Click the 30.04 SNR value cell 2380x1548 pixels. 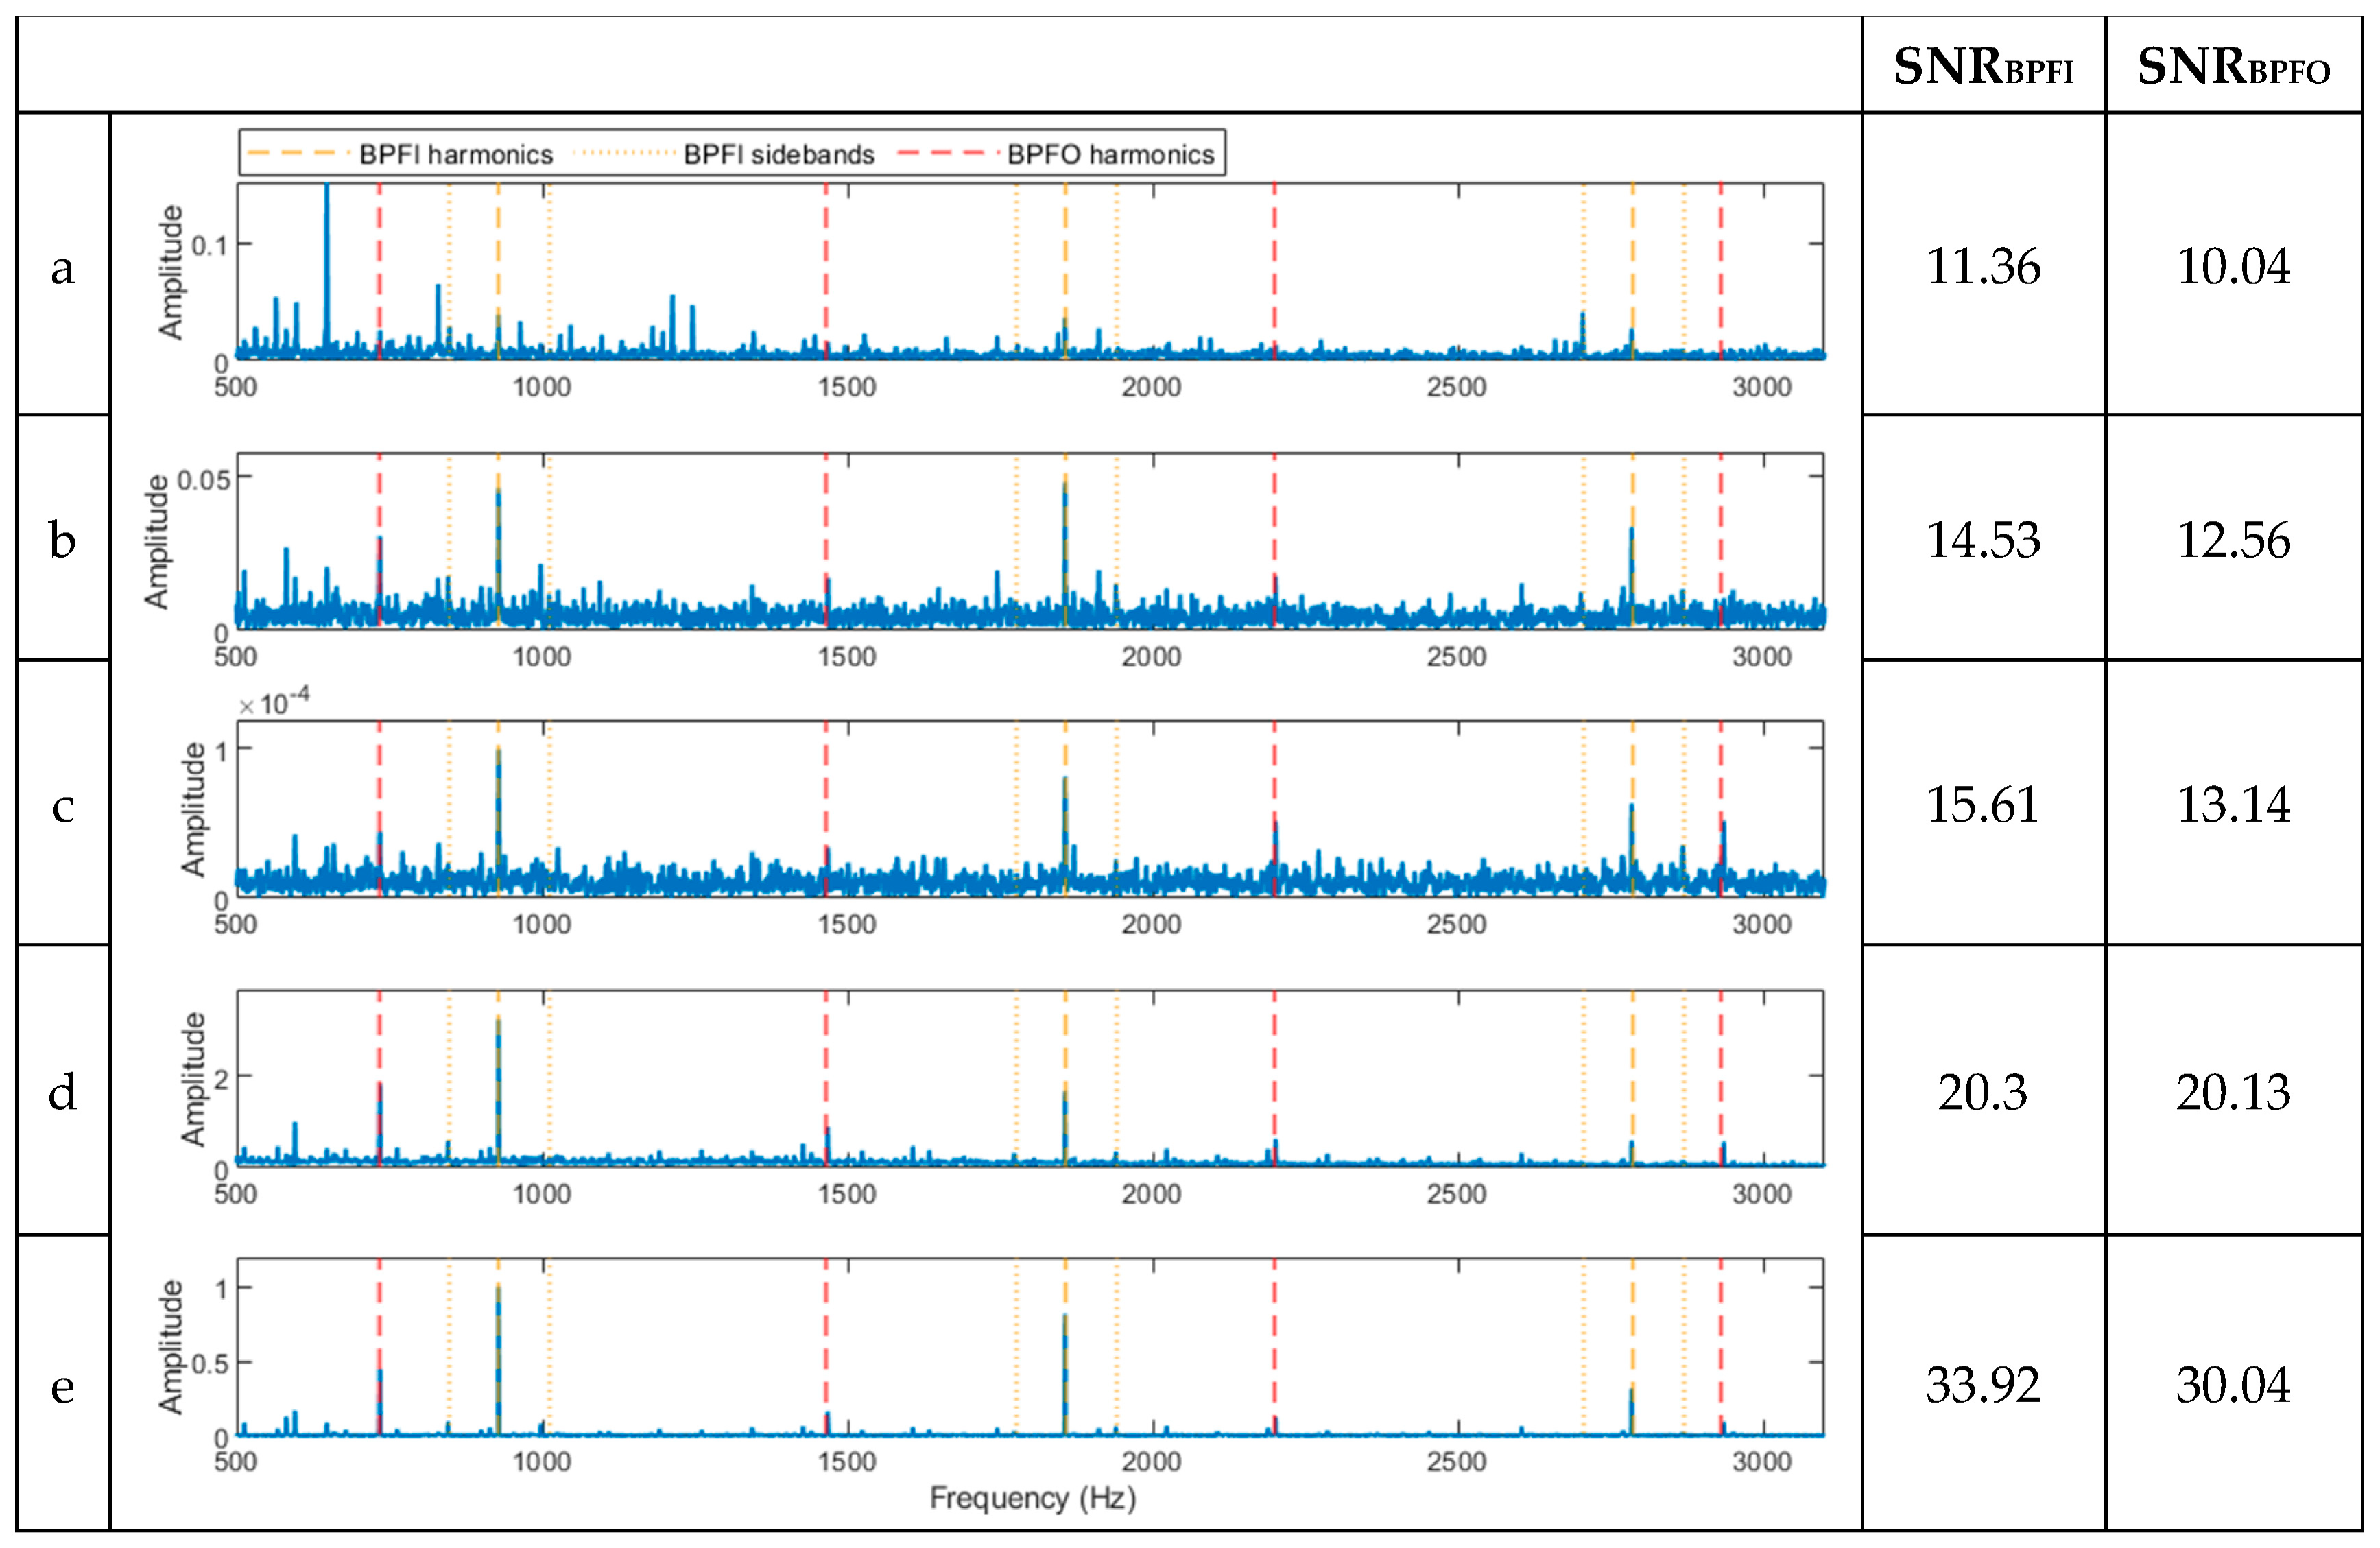pyautogui.click(x=2233, y=1385)
